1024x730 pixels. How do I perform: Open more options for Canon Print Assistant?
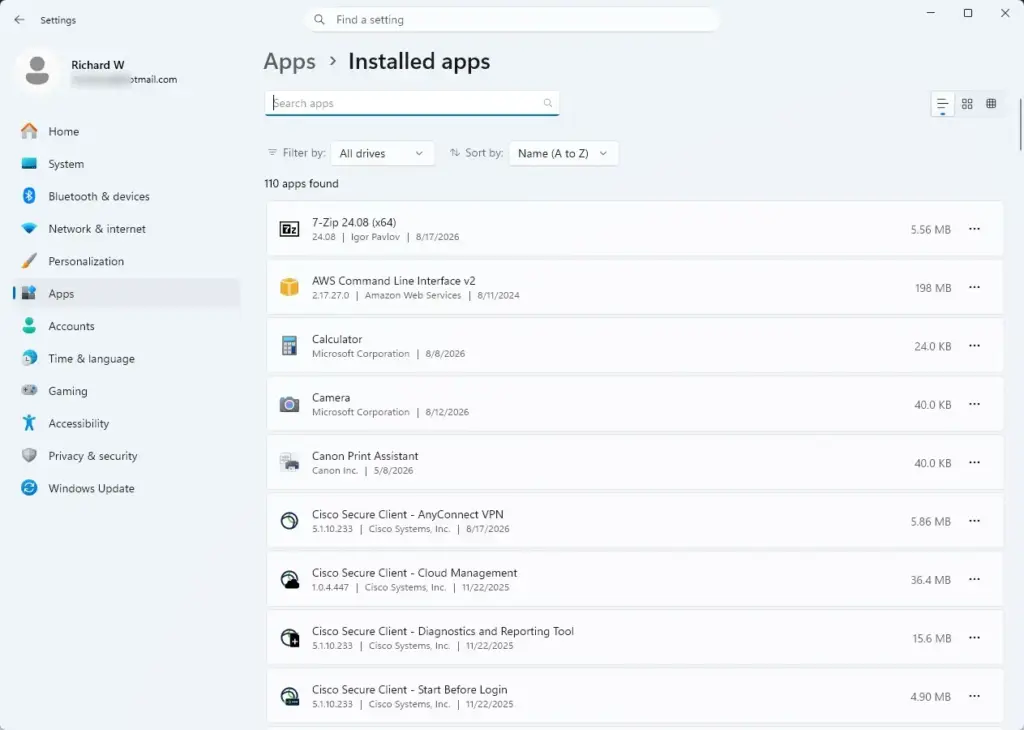[974, 462]
